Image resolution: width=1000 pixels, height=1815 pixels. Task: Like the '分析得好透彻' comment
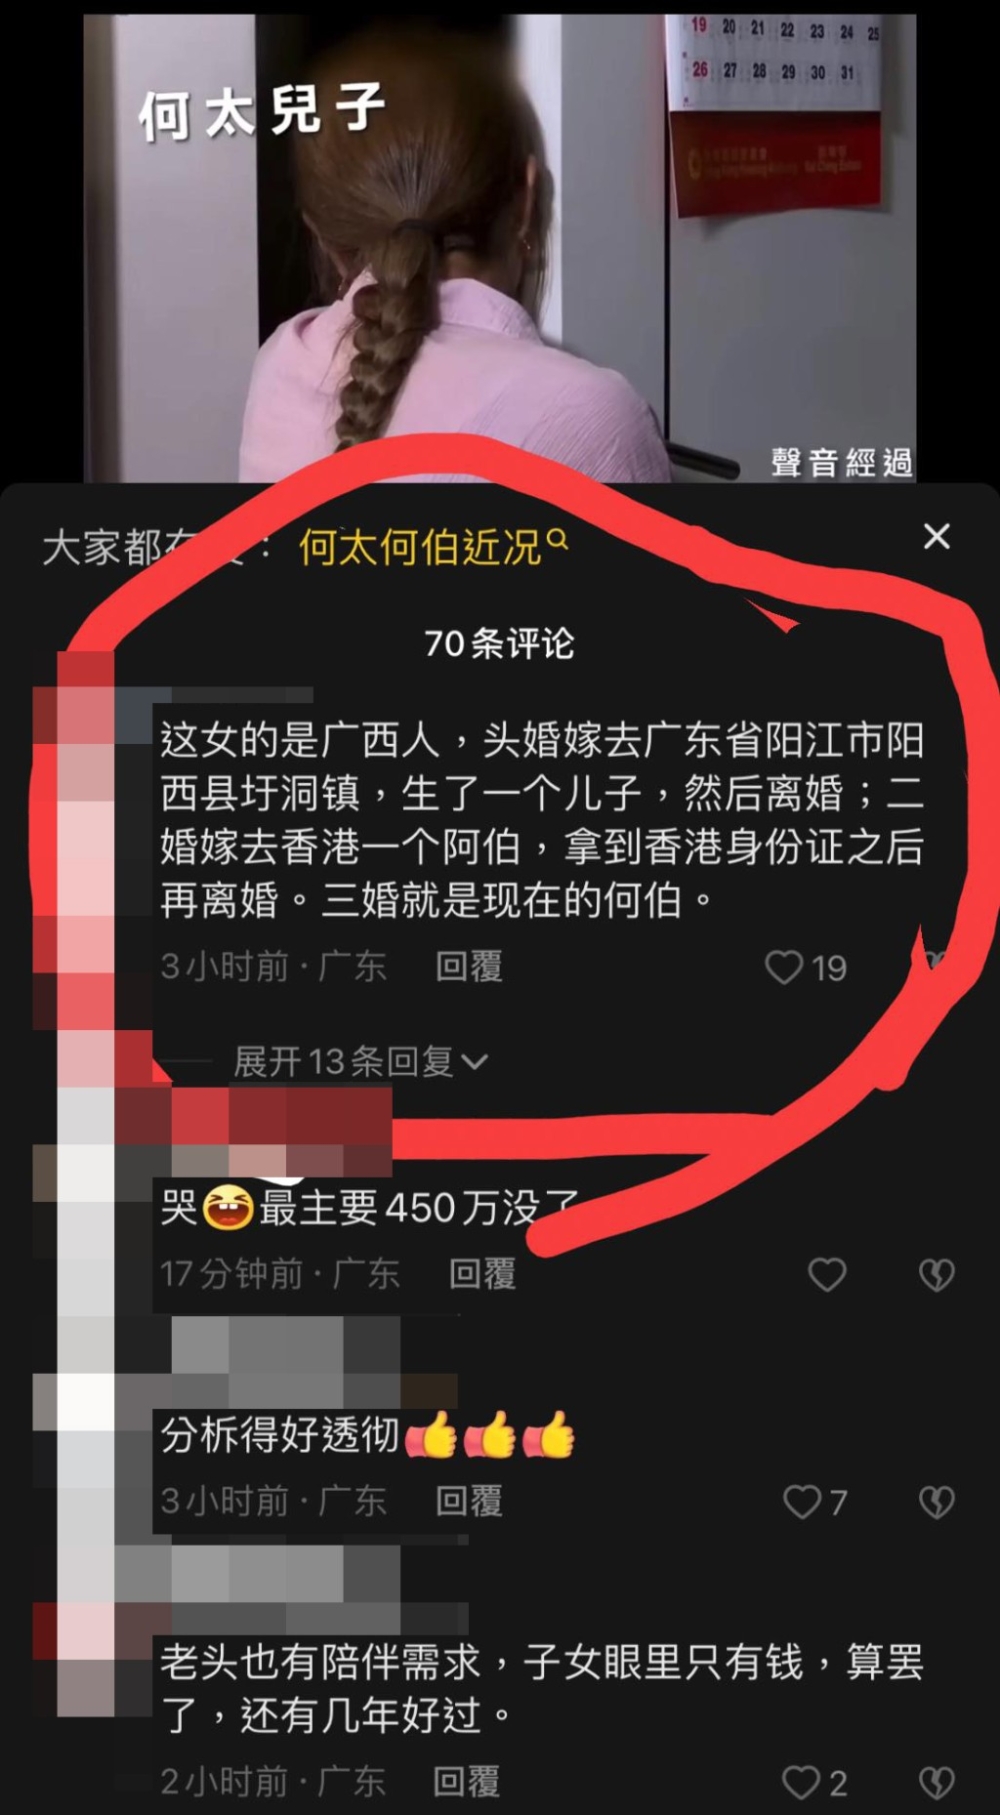803,1501
